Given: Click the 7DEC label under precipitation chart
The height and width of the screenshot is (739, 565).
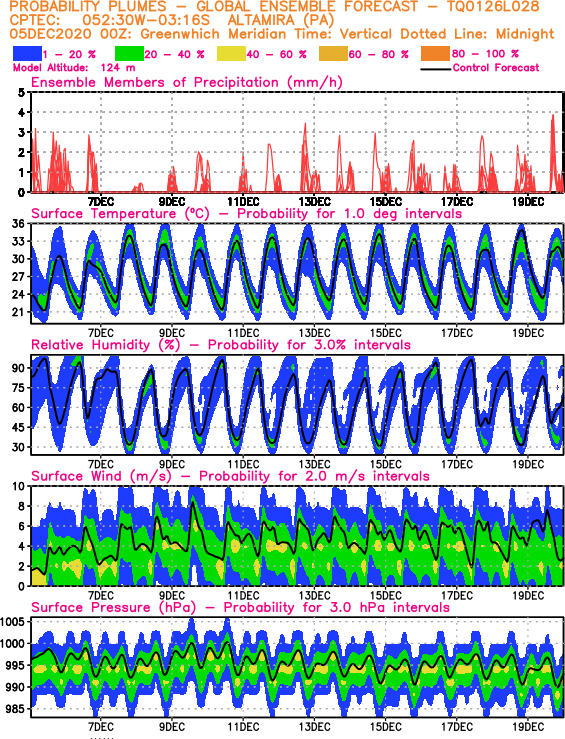Looking at the screenshot, I should coord(100,202).
